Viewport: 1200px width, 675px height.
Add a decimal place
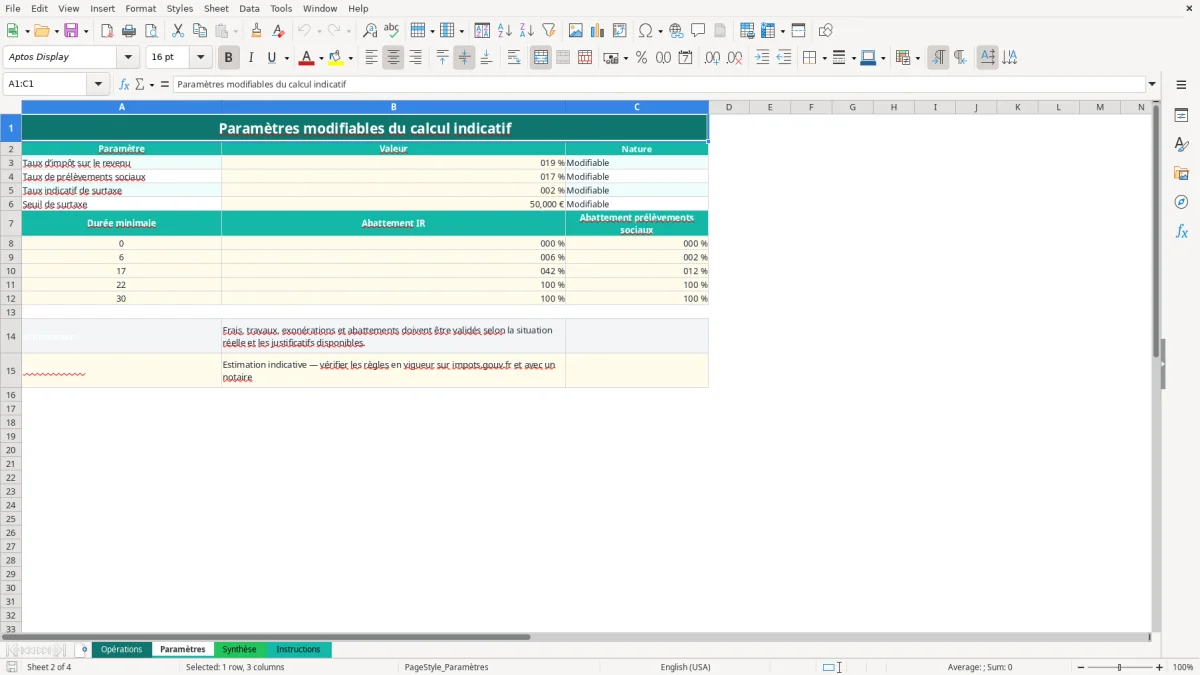point(712,58)
